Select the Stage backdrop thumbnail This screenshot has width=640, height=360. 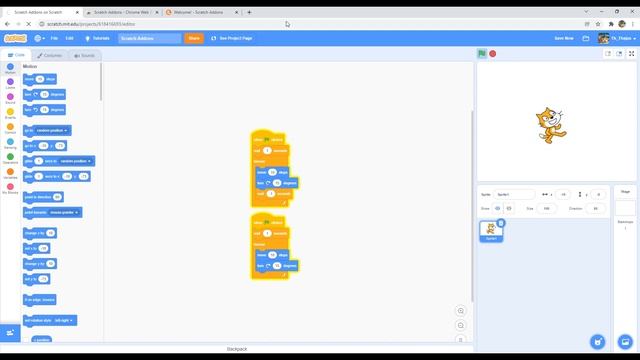point(625,208)
